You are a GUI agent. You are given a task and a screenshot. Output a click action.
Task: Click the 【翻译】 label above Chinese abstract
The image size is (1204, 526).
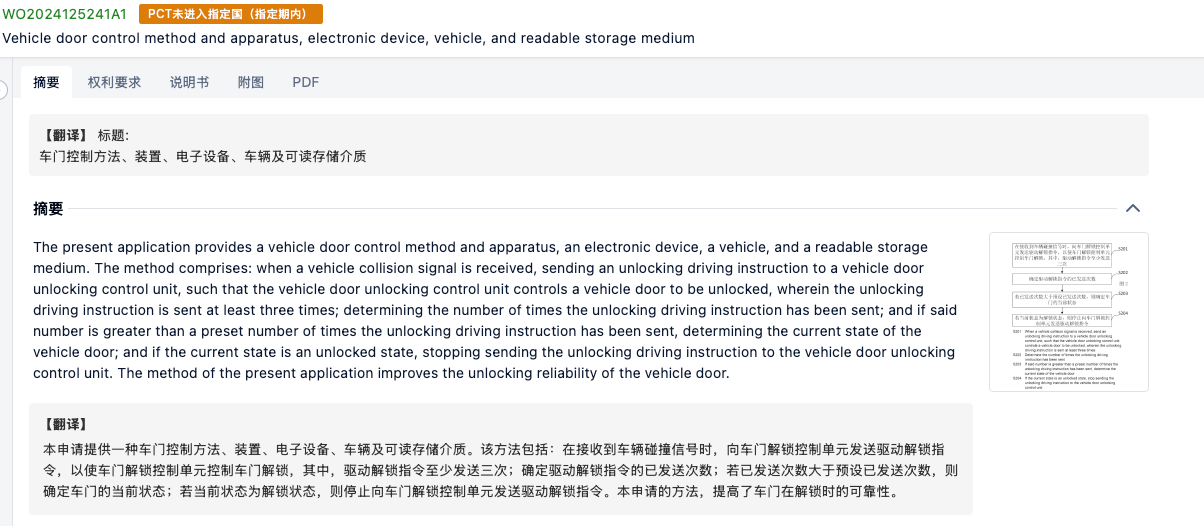pos(66,424)
